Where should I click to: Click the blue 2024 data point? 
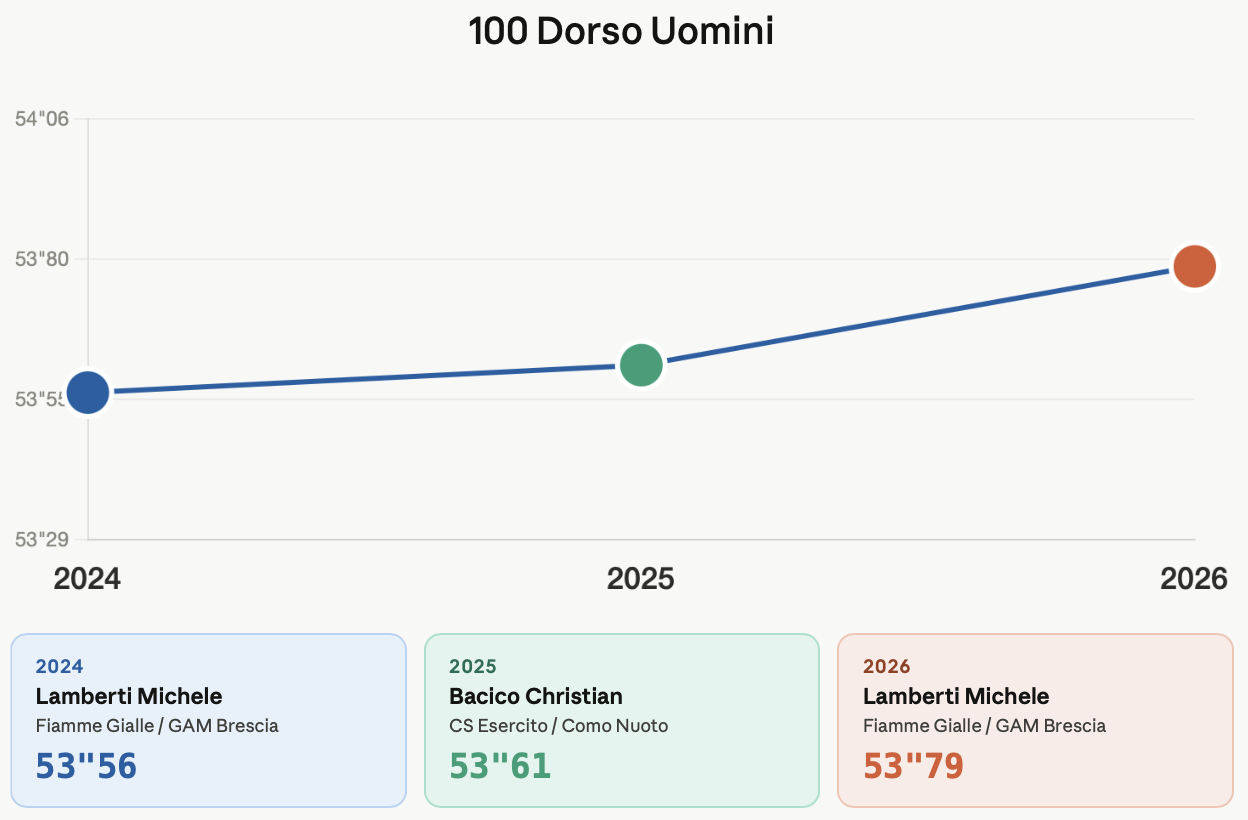click(88, 392)
